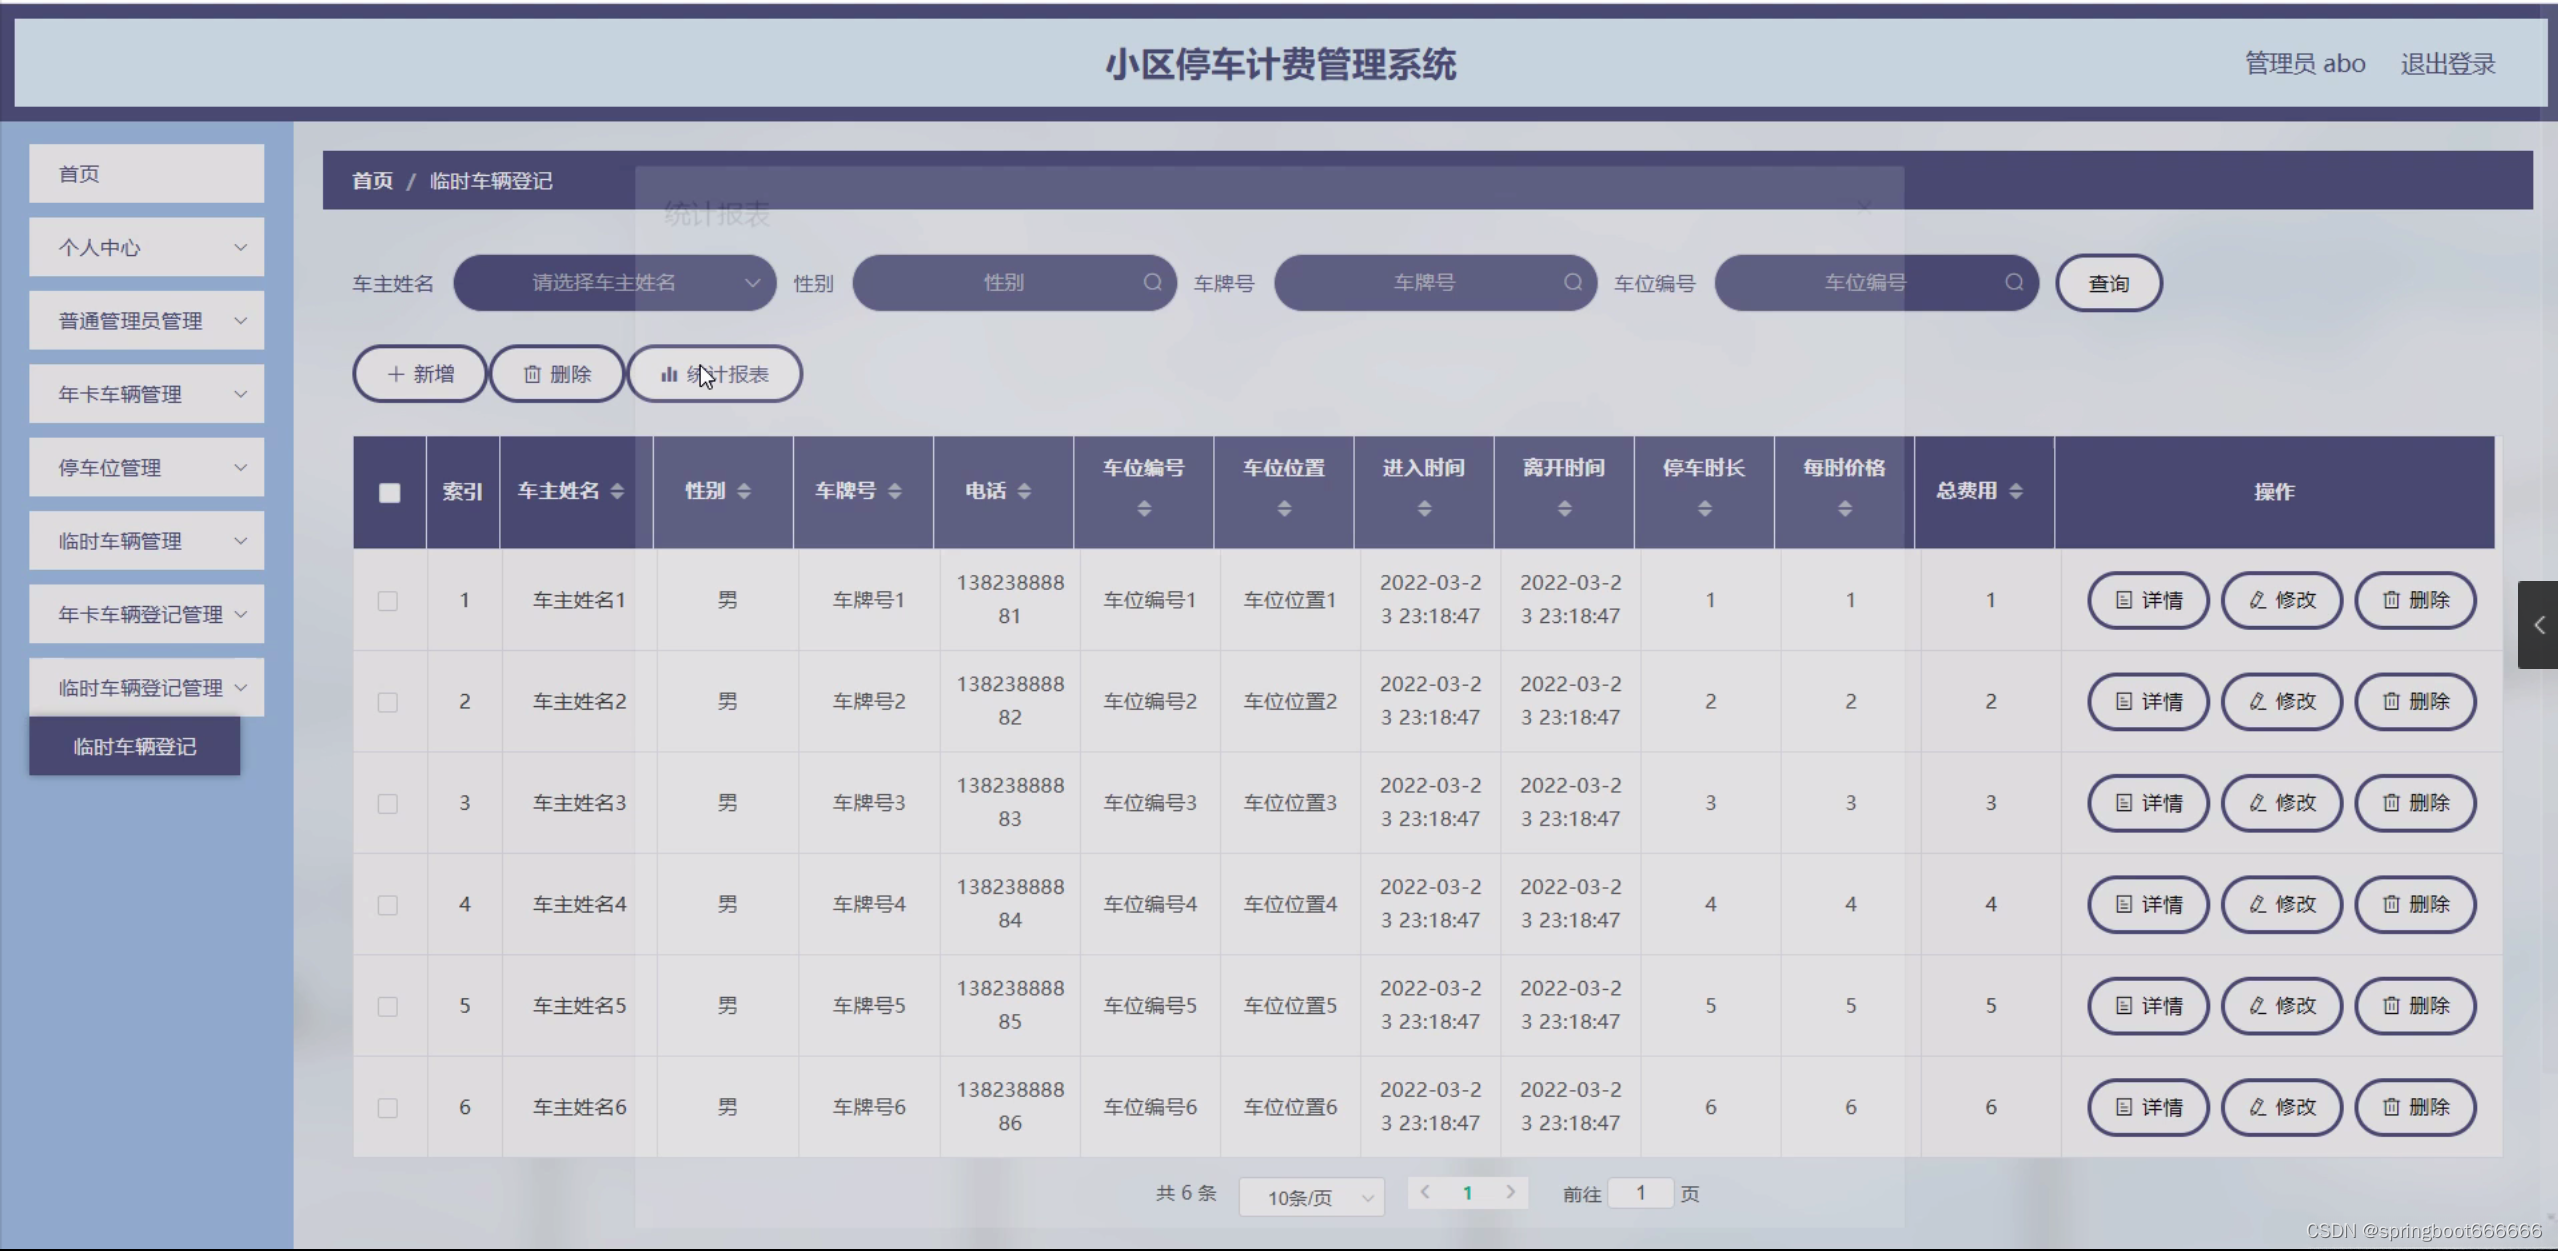The image size is (2558, 1251).
Task: Sort by 车主姓名 column arrows
Action: click(x=617, y=491)
